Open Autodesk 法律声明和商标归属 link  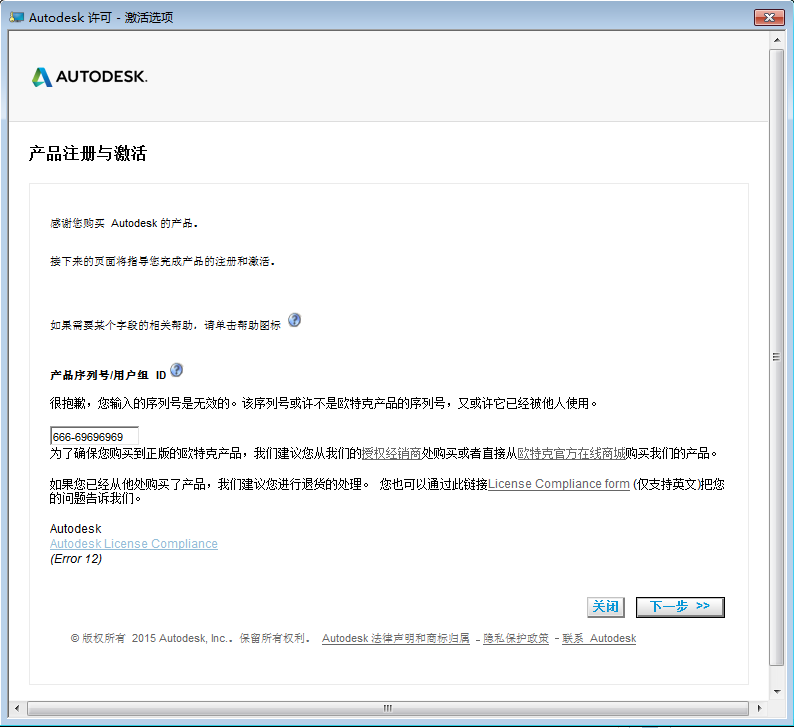coord(395,638)
